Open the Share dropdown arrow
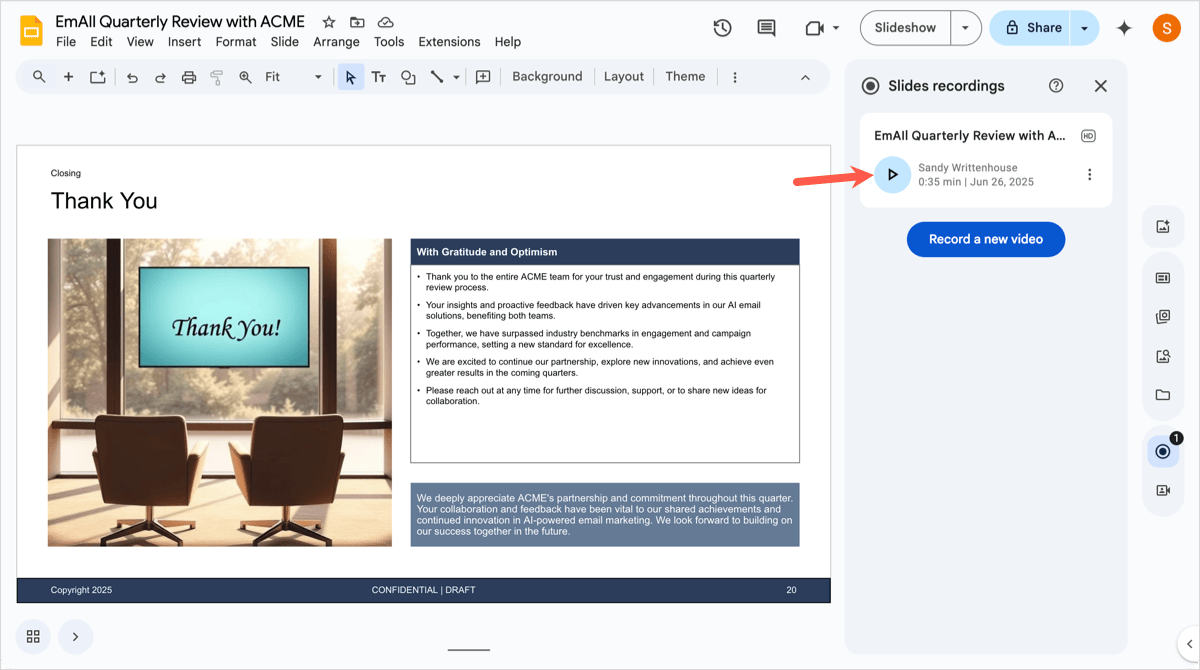Viewport: 1200px width, 670px height. (x=1084, y=28)
